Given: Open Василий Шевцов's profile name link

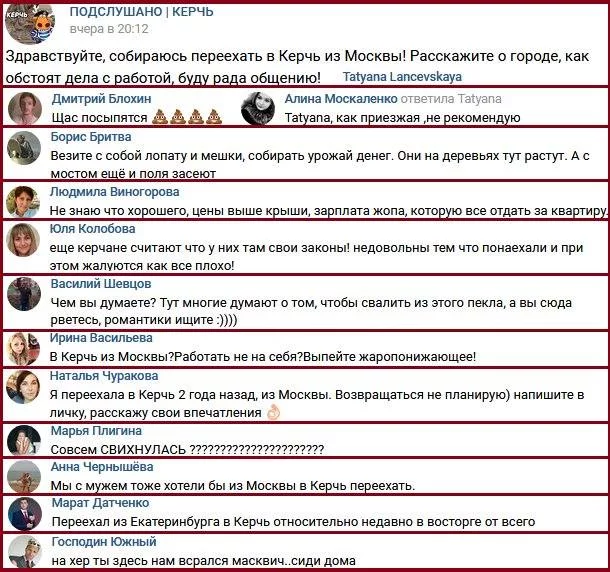Looking at the screenshot, I should (x=101, y=284).
